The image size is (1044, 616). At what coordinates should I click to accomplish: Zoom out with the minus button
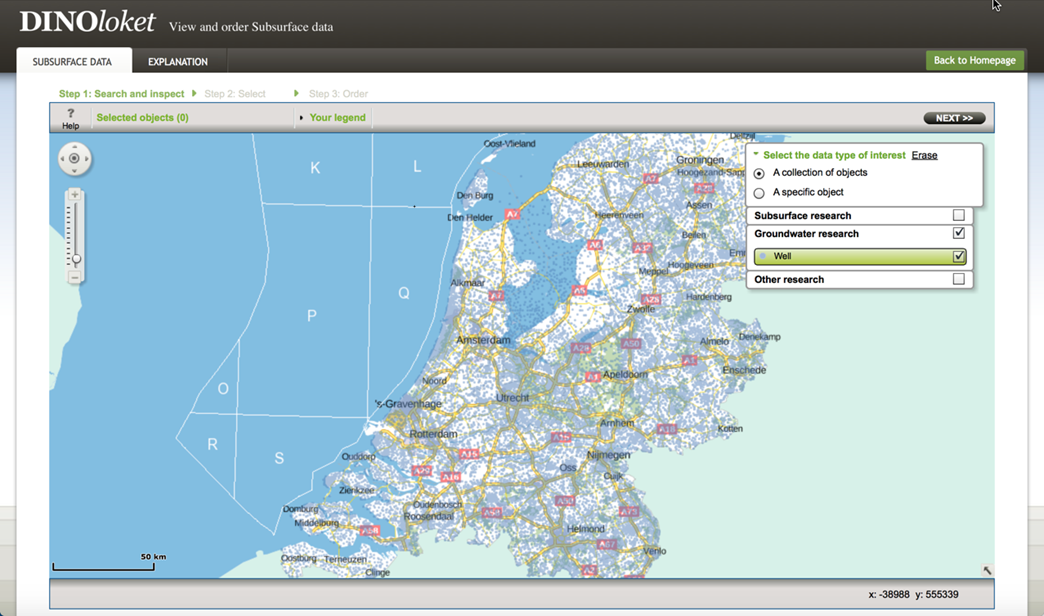click(x=75, y=277)
